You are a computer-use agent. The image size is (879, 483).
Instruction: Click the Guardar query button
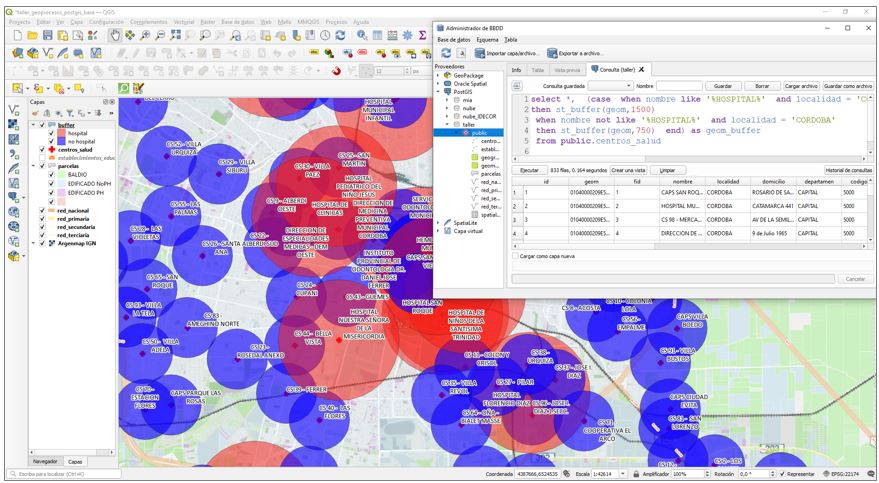coord(723,86)
